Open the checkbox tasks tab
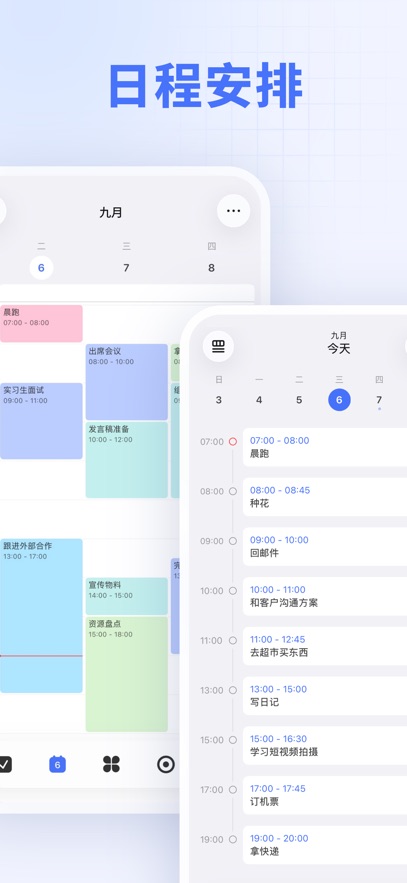Image resolution: width=407 pixels, height=883 pixels. (x=5, y=764)
